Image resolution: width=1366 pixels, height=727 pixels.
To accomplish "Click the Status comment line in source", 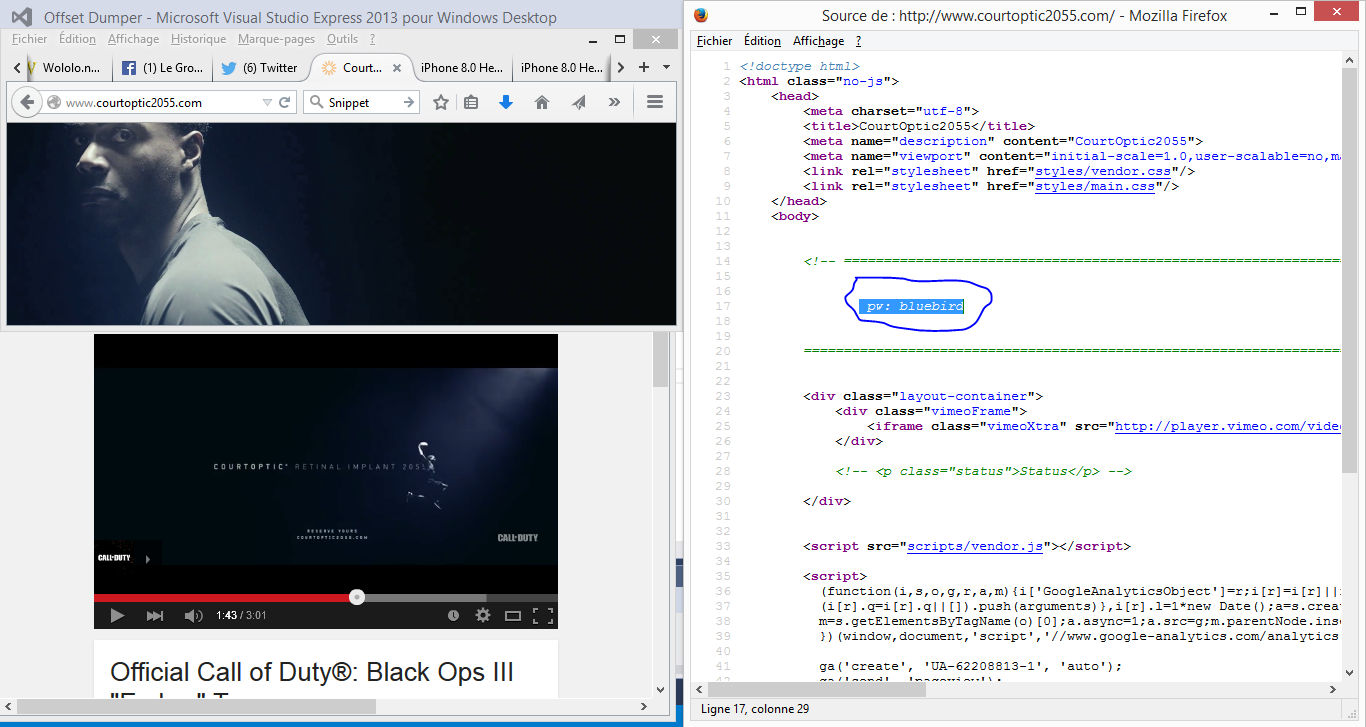I will (x=983, y=471).
